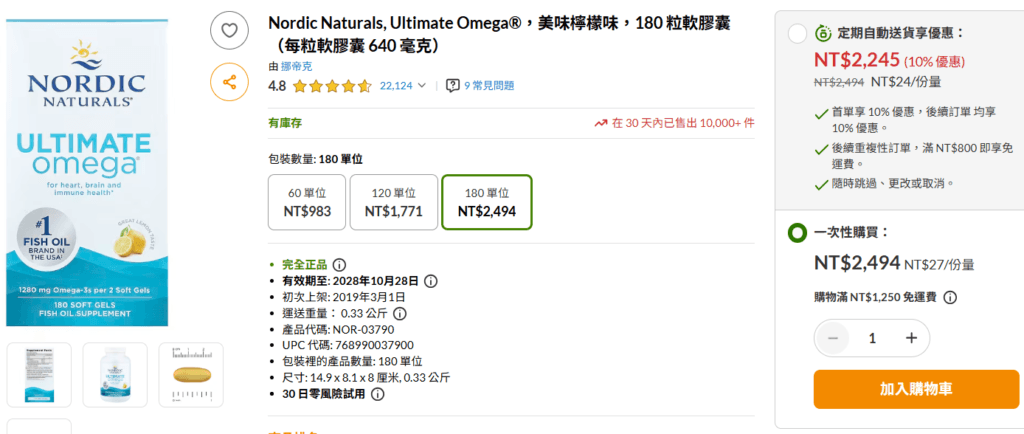Screen dimensions: 1024x434
Task: Click info icon beside 30日零風險試用
Action: [x=377, y=394]
